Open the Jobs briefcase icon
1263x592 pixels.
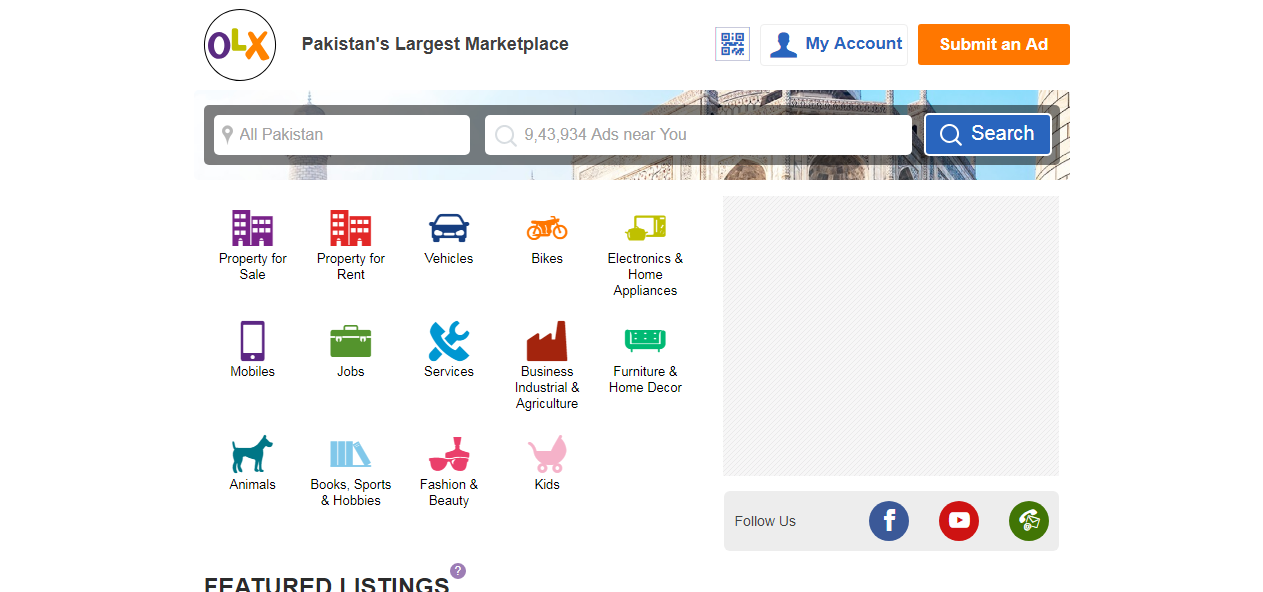click(x=351, y=341)
